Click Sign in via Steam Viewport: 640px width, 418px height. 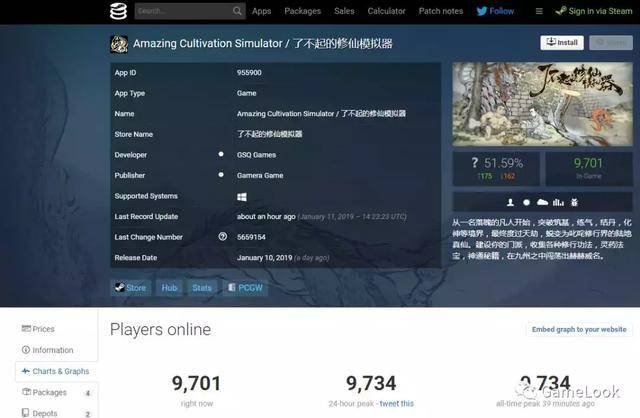(x=594, y=11)
